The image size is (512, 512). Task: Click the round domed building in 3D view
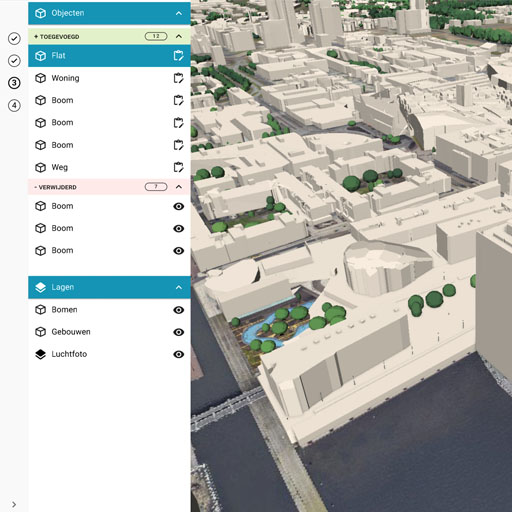pos(387,268)
